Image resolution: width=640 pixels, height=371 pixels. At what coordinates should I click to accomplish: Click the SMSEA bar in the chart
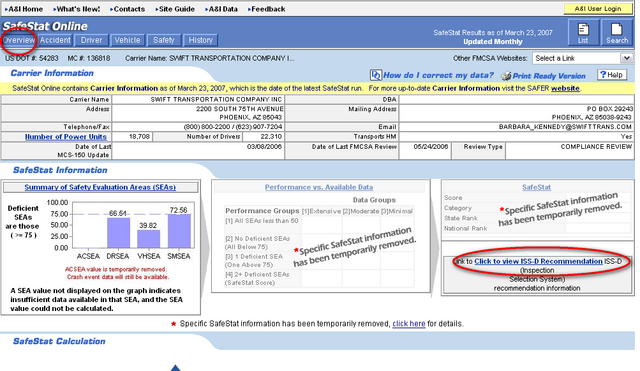tap(179, 231)
